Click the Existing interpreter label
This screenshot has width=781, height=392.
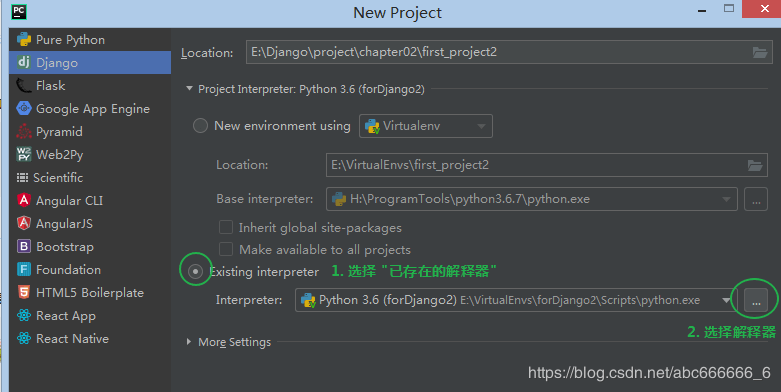coord(264,272)
